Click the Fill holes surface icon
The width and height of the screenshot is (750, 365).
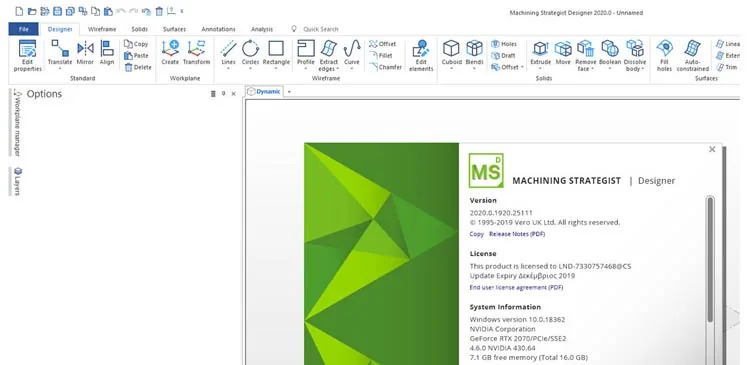pos(664,48)
